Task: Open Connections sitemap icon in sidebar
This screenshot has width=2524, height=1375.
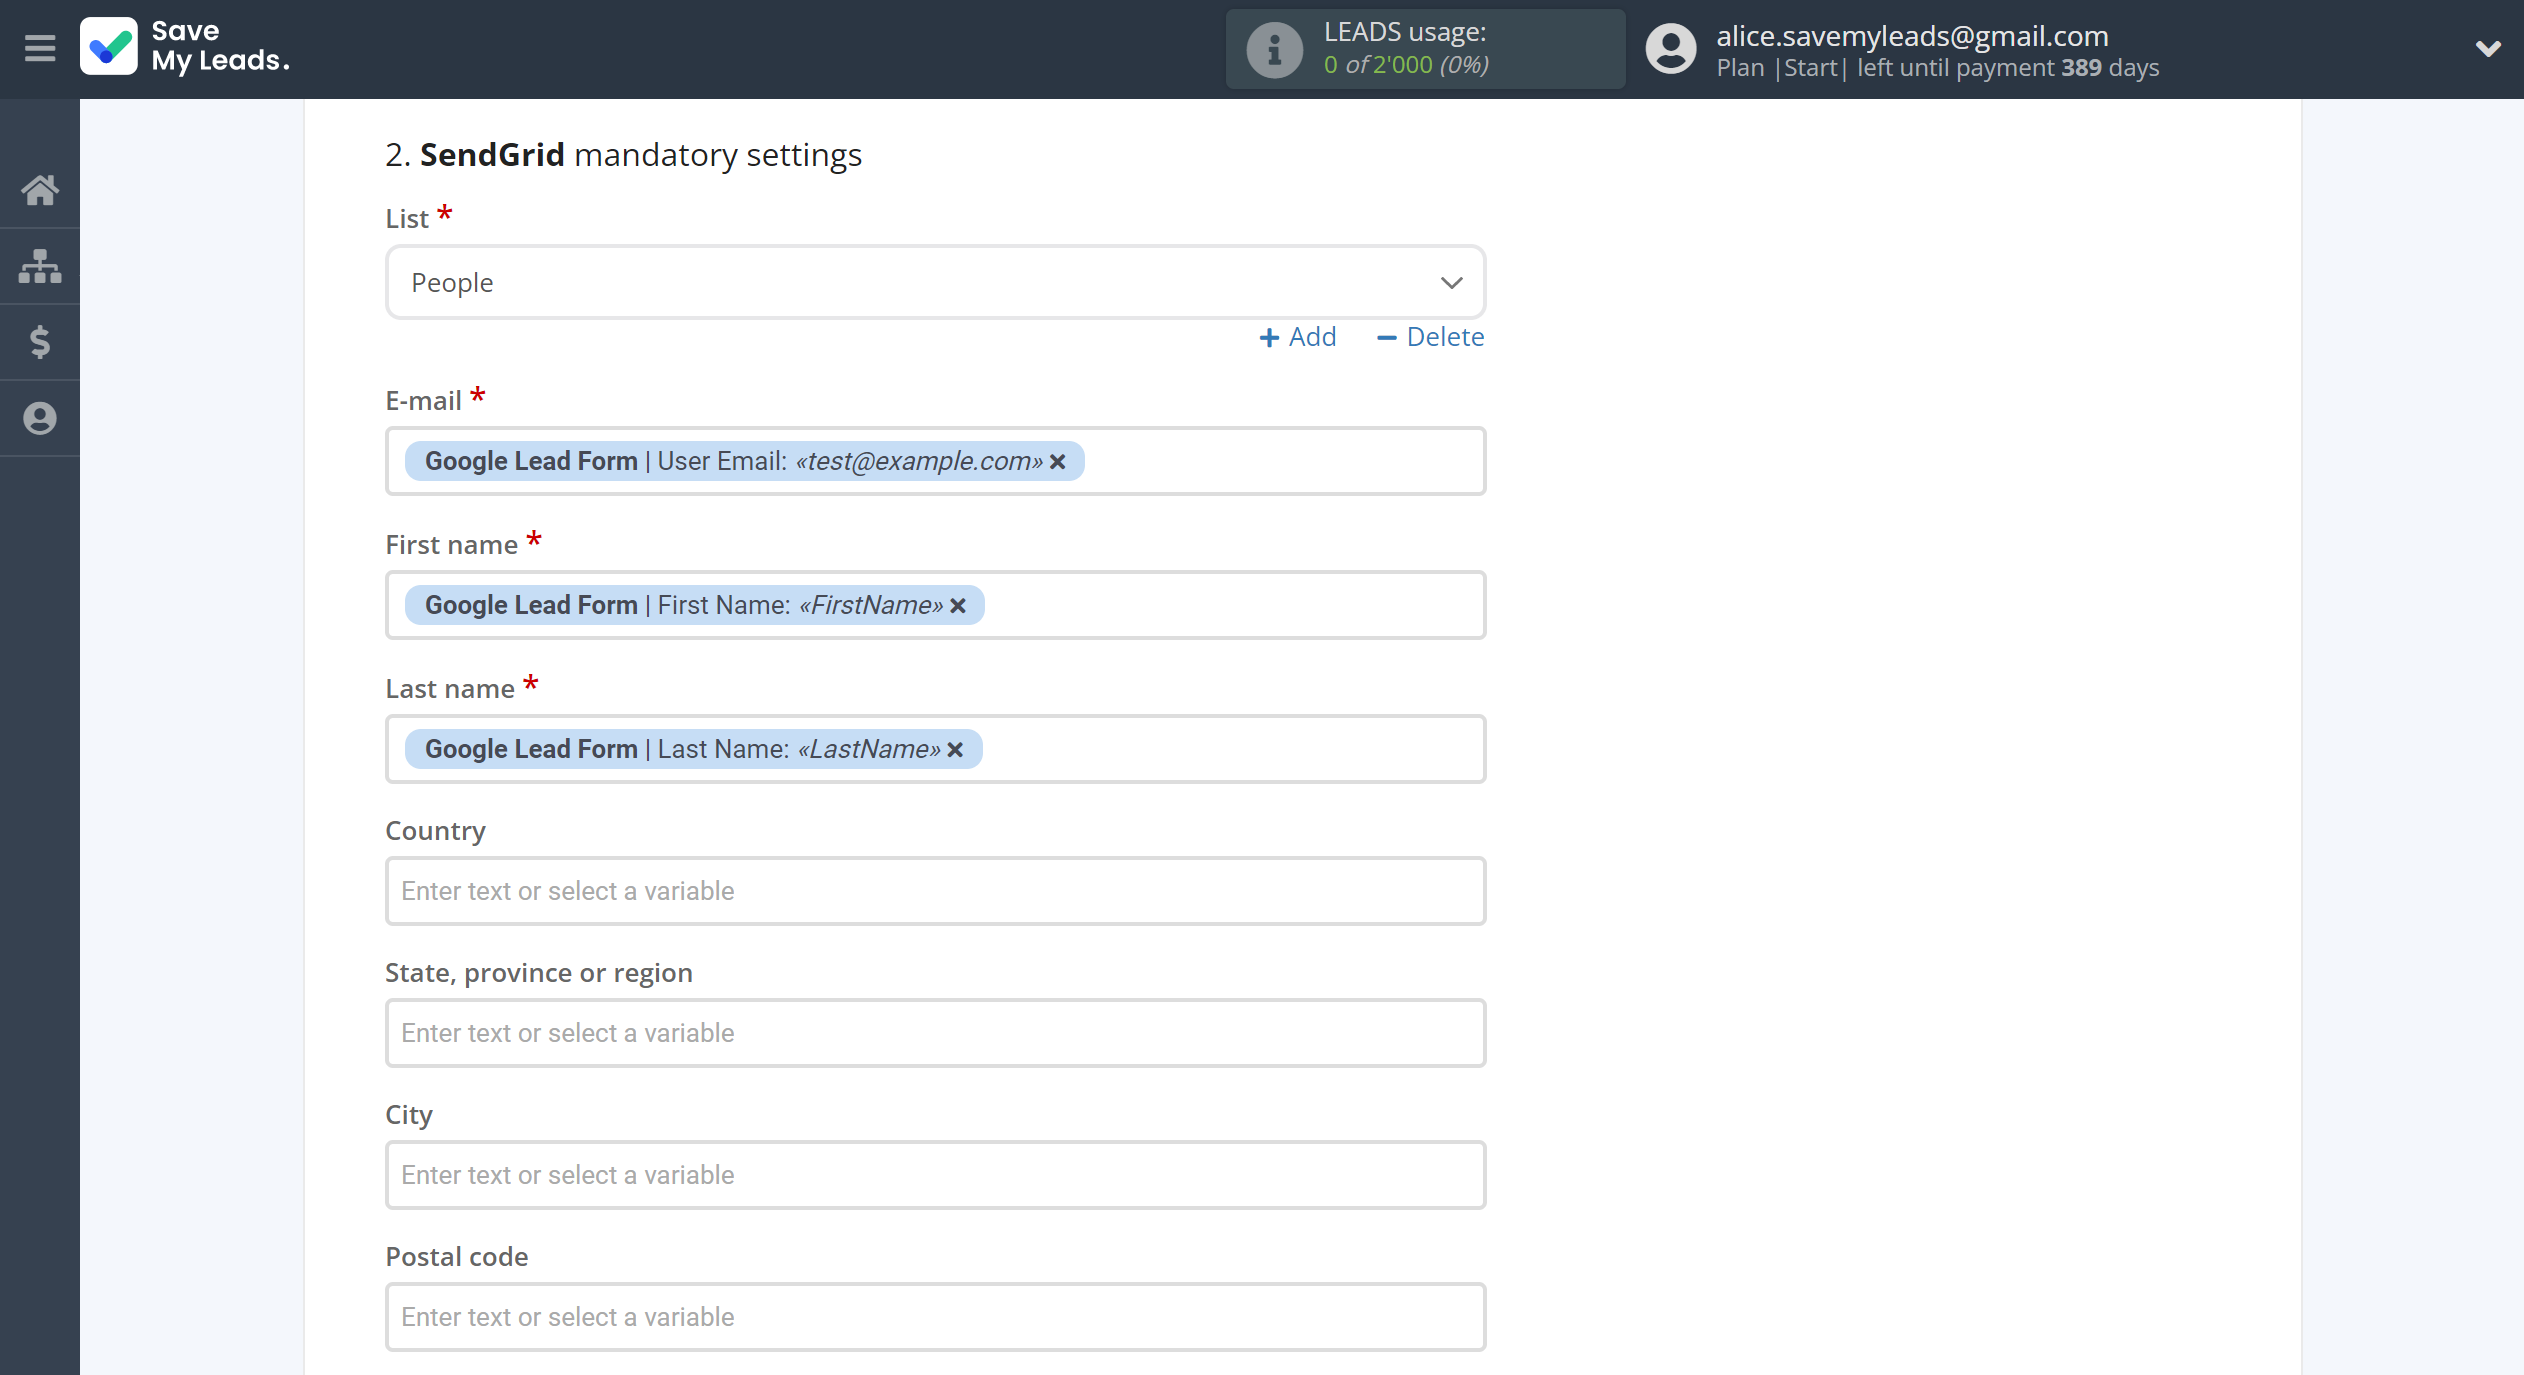Action: click(40, 266)
